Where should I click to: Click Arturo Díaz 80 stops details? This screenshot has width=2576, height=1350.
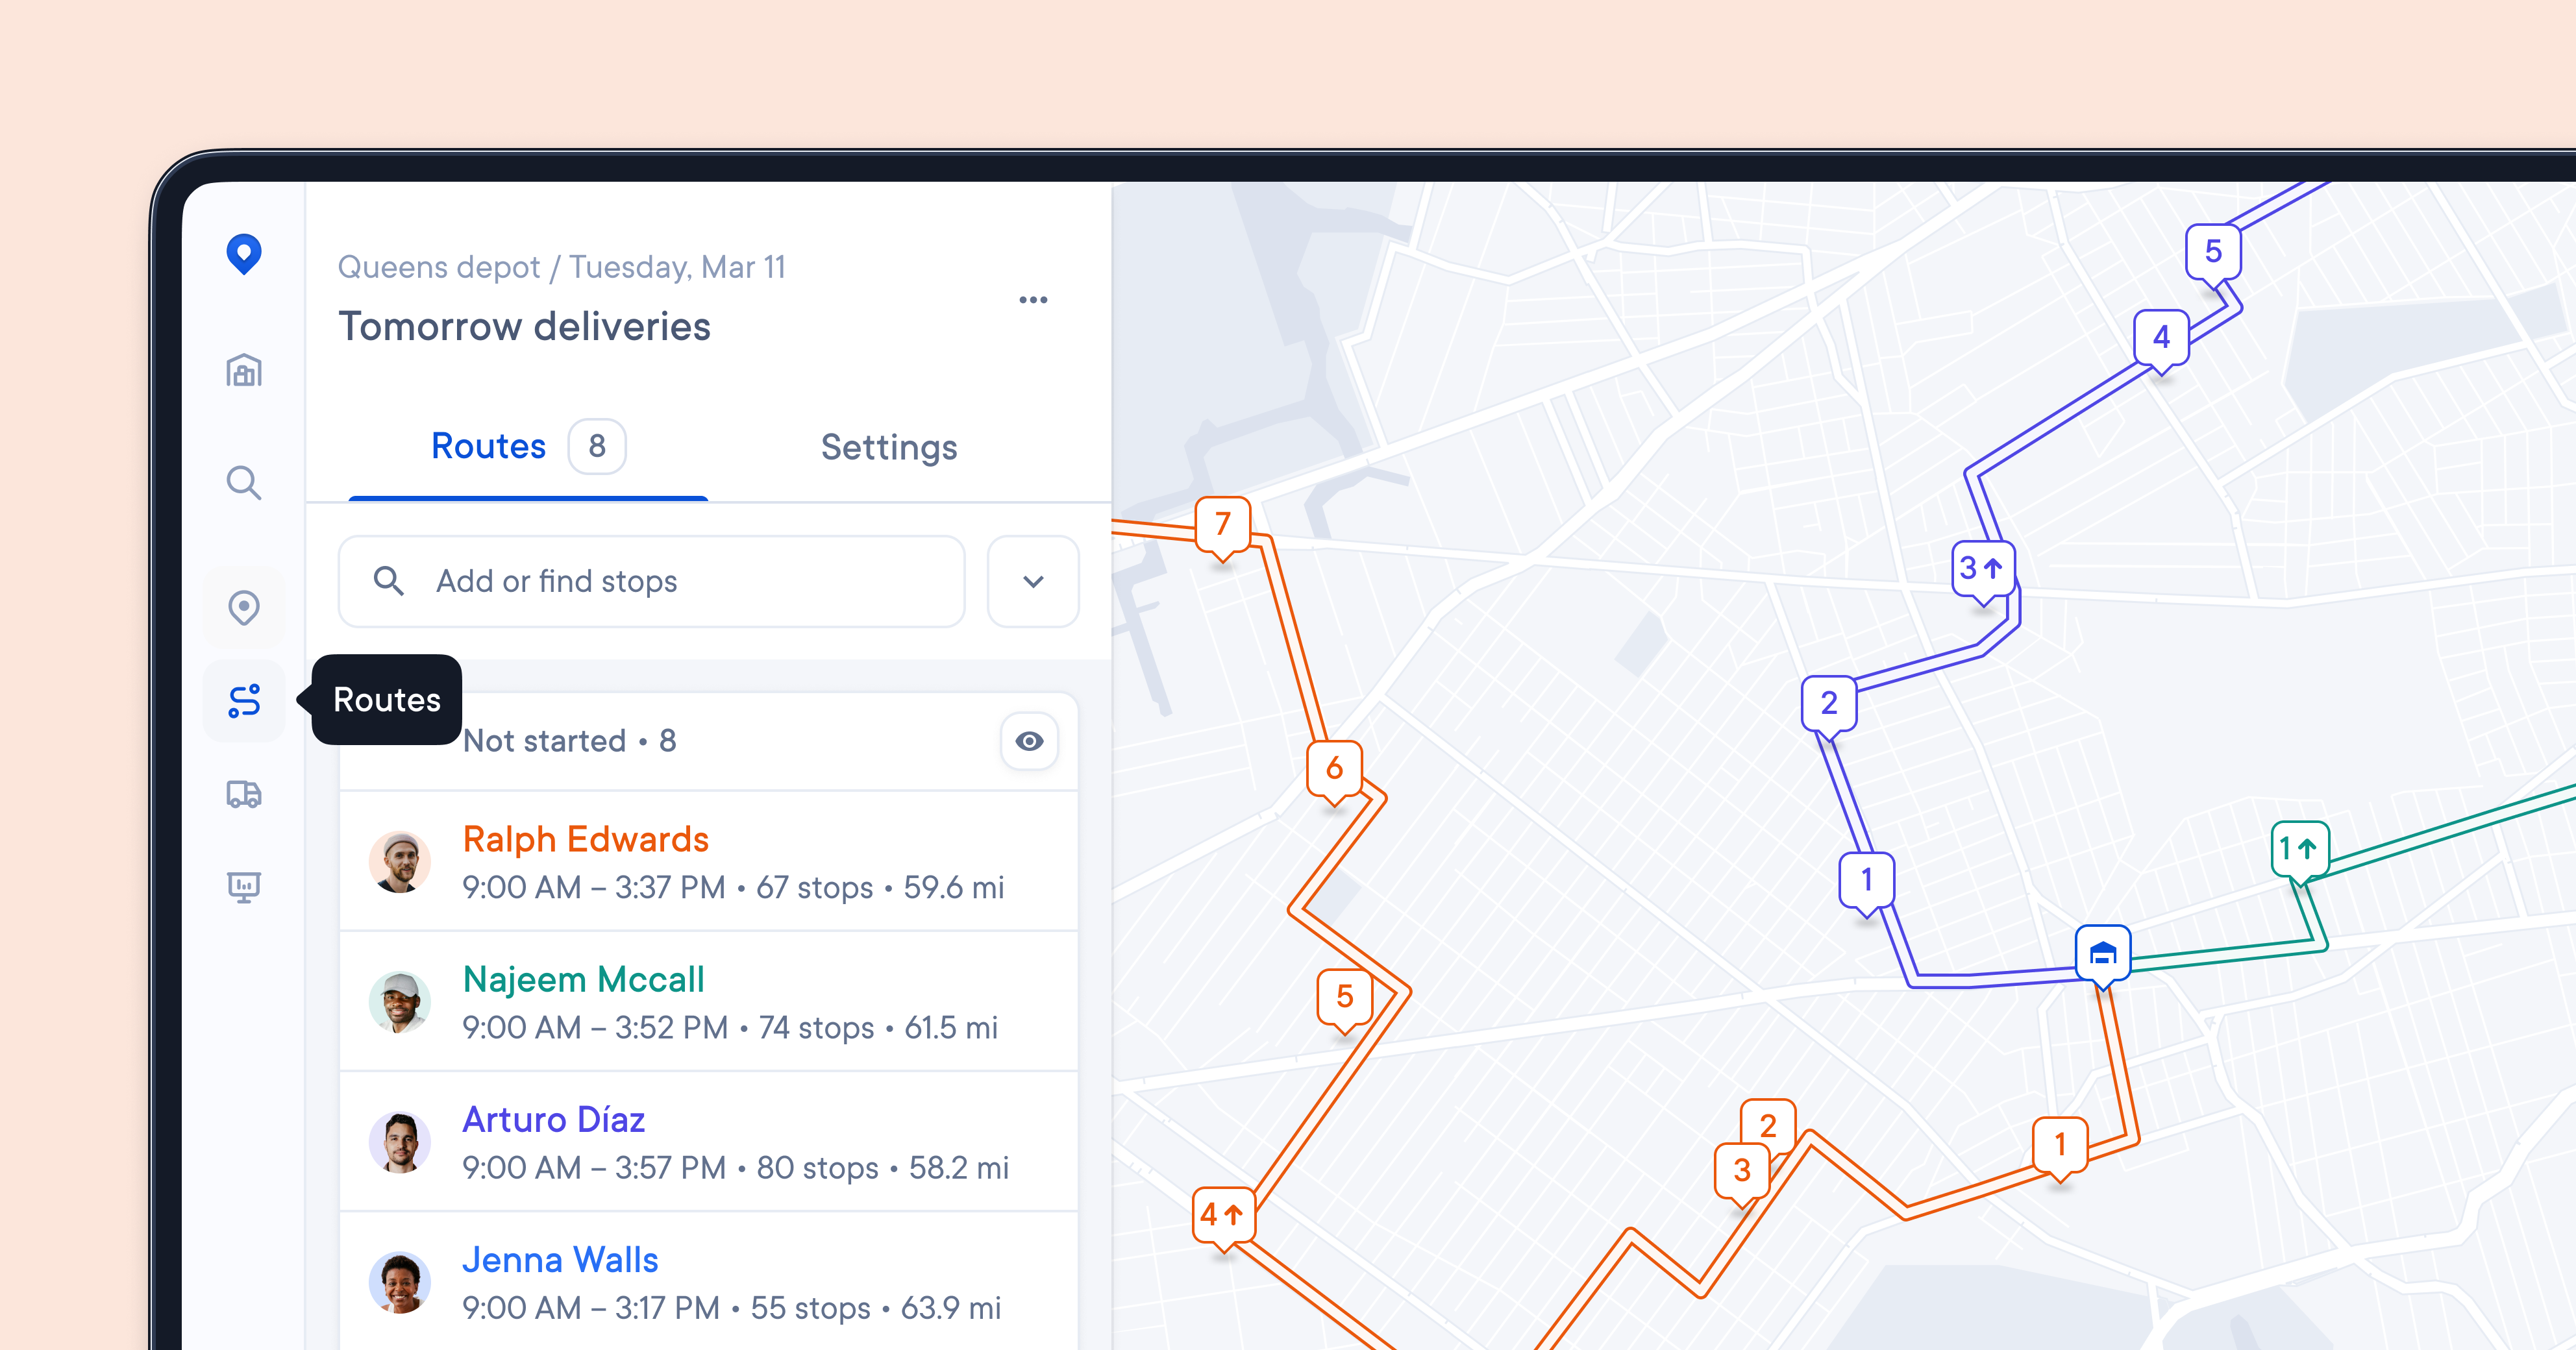coord(735,1168)
